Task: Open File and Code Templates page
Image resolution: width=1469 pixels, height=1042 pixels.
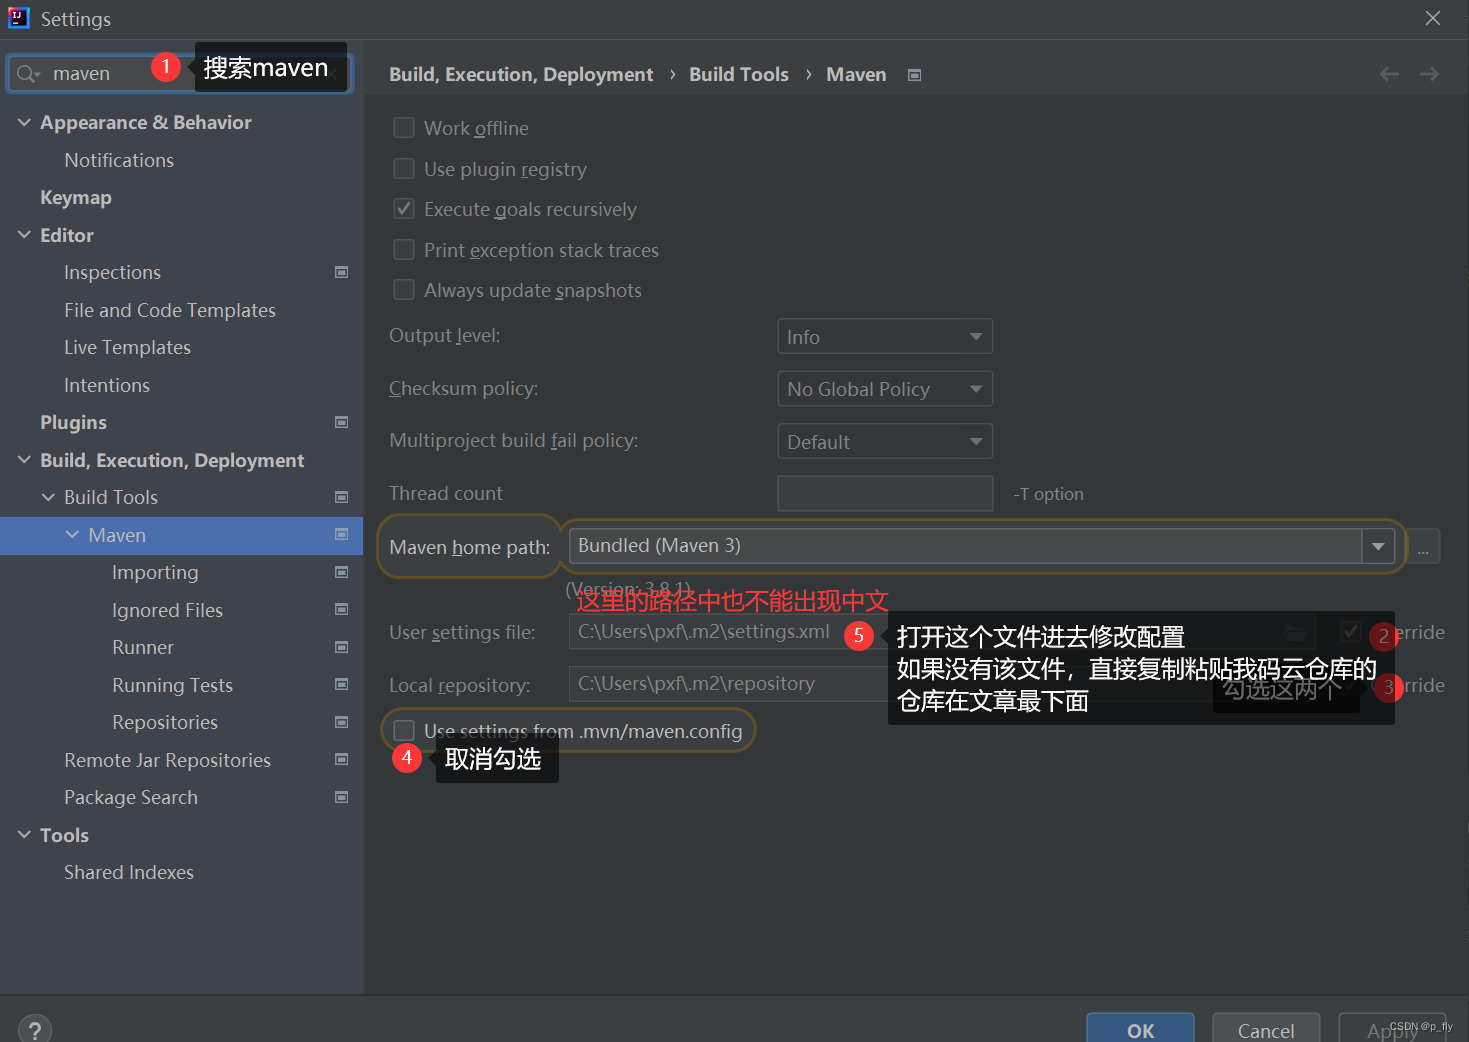Action: pyautogui.click(x=170, y=310)
